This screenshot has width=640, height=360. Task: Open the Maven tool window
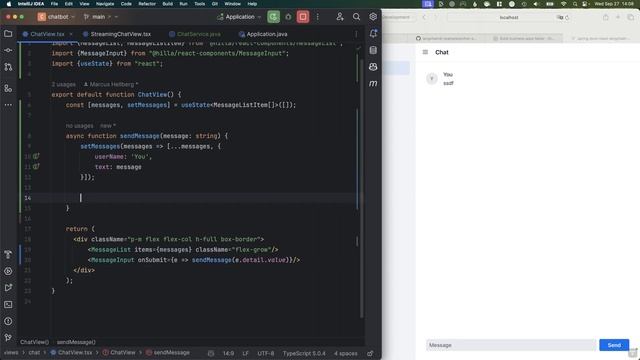373,84
